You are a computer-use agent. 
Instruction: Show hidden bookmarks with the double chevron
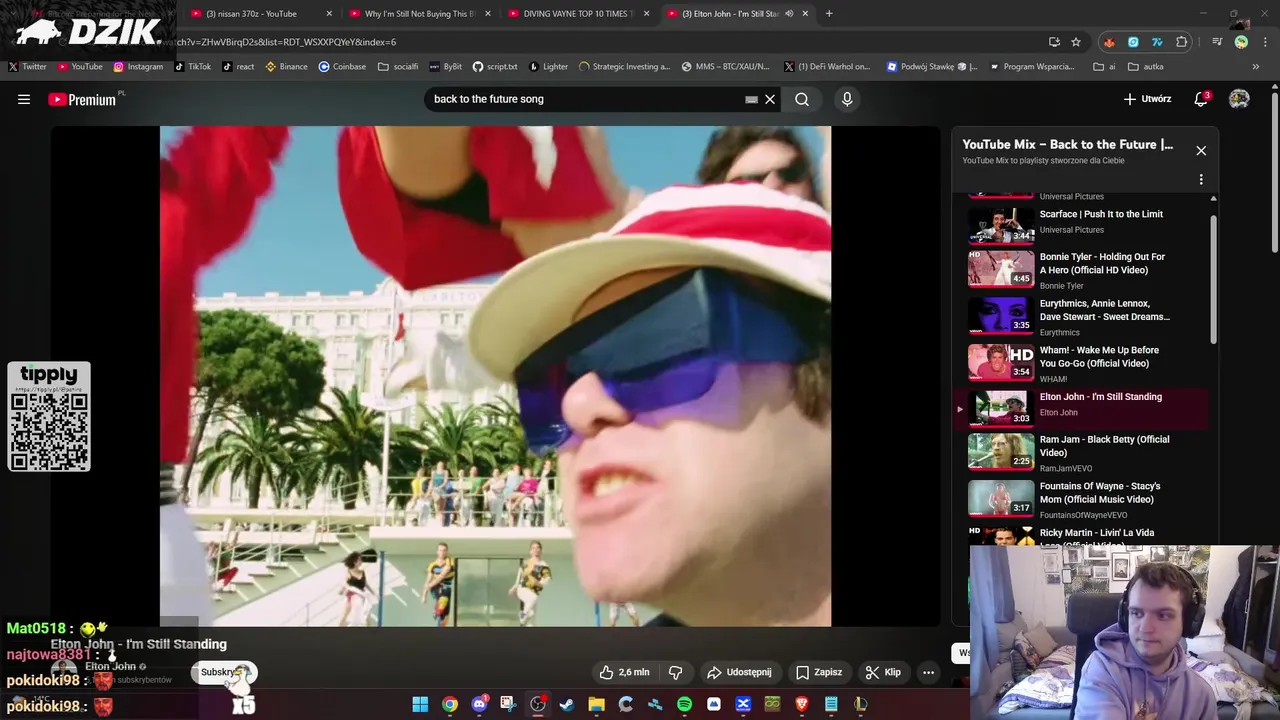click(x=1256, y=67)
